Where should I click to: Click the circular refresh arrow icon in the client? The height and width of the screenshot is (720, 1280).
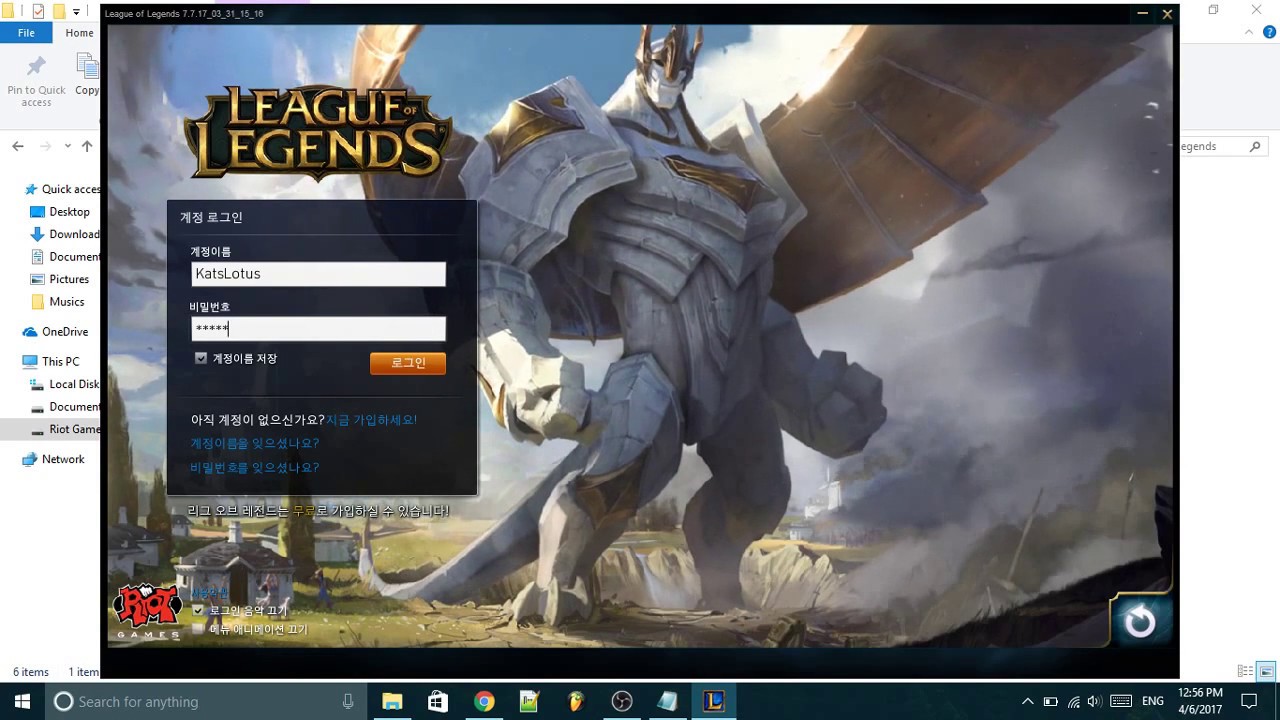tap(1140, 622)
